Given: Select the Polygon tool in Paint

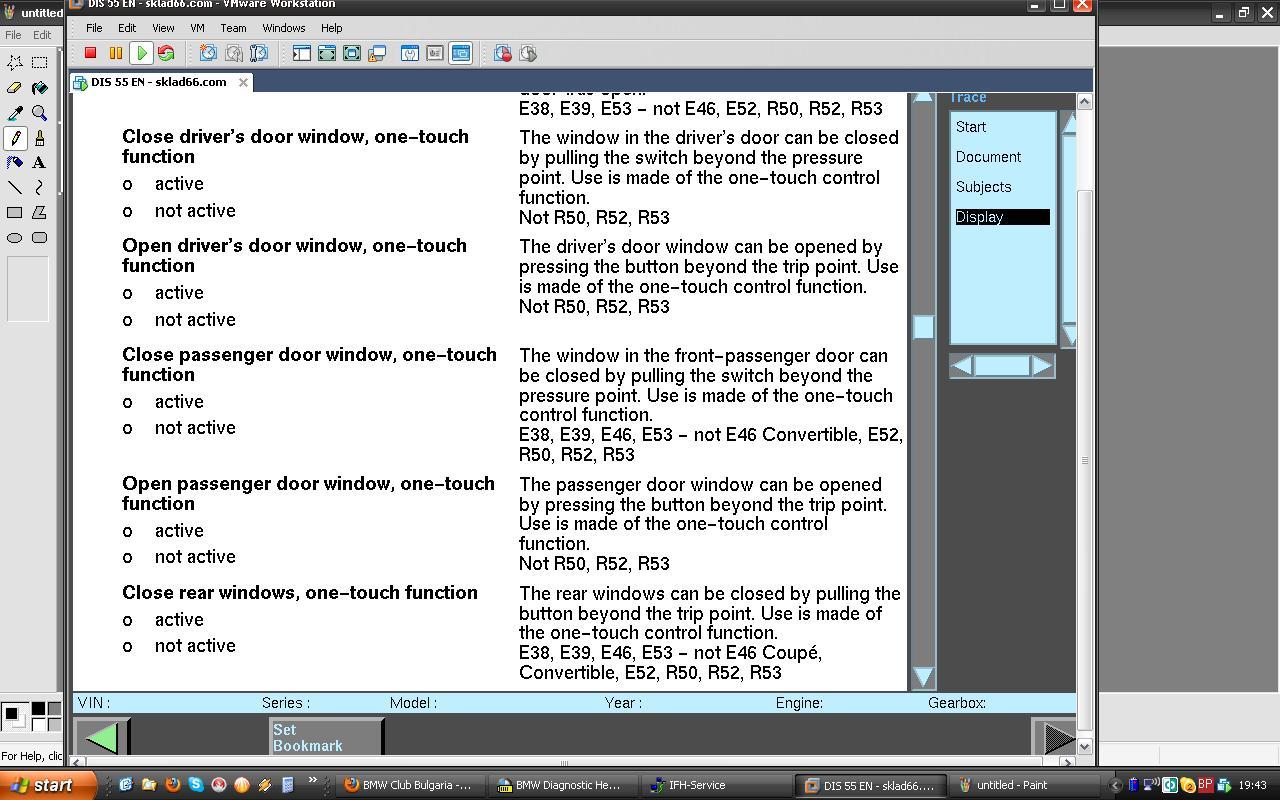Looking at the screenshot, I should 40,212.
